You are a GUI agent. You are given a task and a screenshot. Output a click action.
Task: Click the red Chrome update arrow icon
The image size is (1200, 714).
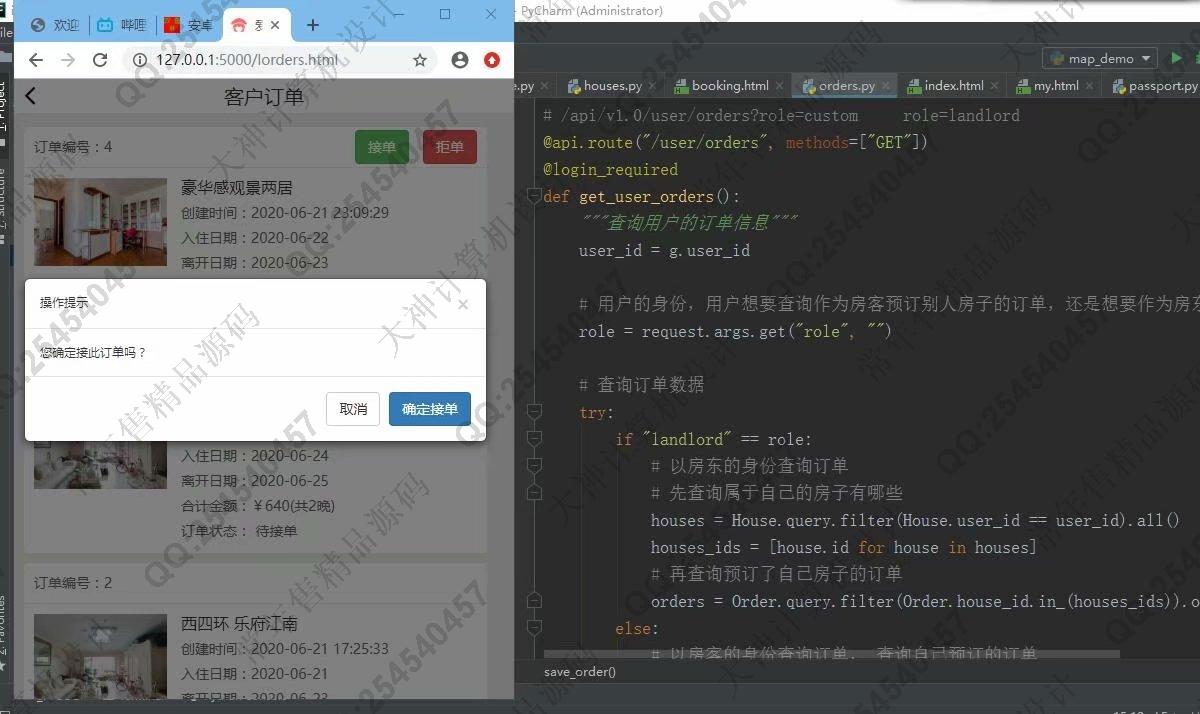tap(492, 60)
